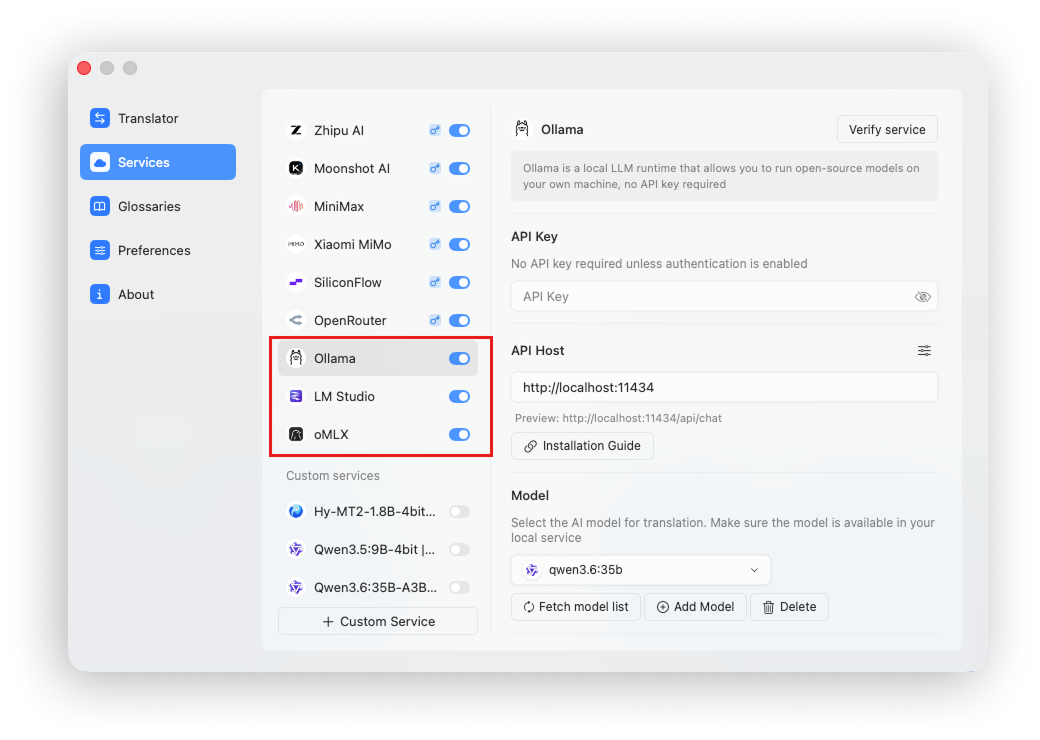Disable the SiliconFlow toggle
Screen dimensions: 1040x740
pyautogui.click(x=459, y=282)
